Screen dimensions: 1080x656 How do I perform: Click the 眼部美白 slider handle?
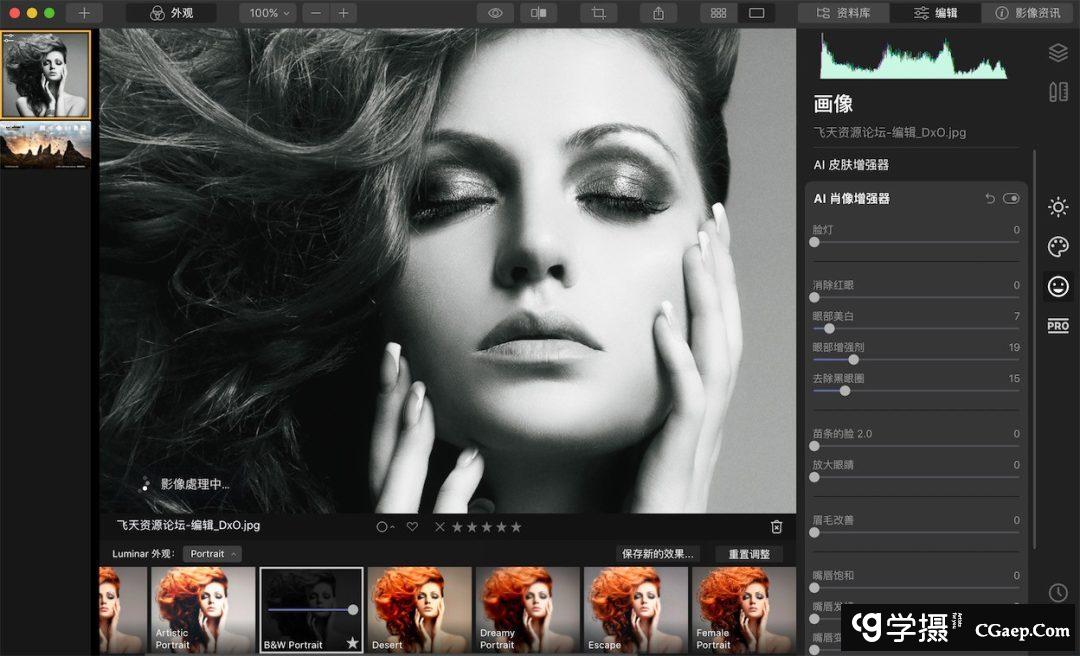829,328
